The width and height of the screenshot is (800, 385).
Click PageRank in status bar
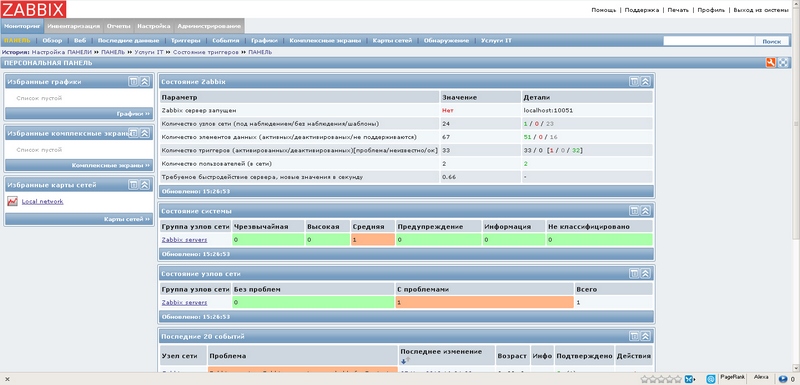[733, 377]
